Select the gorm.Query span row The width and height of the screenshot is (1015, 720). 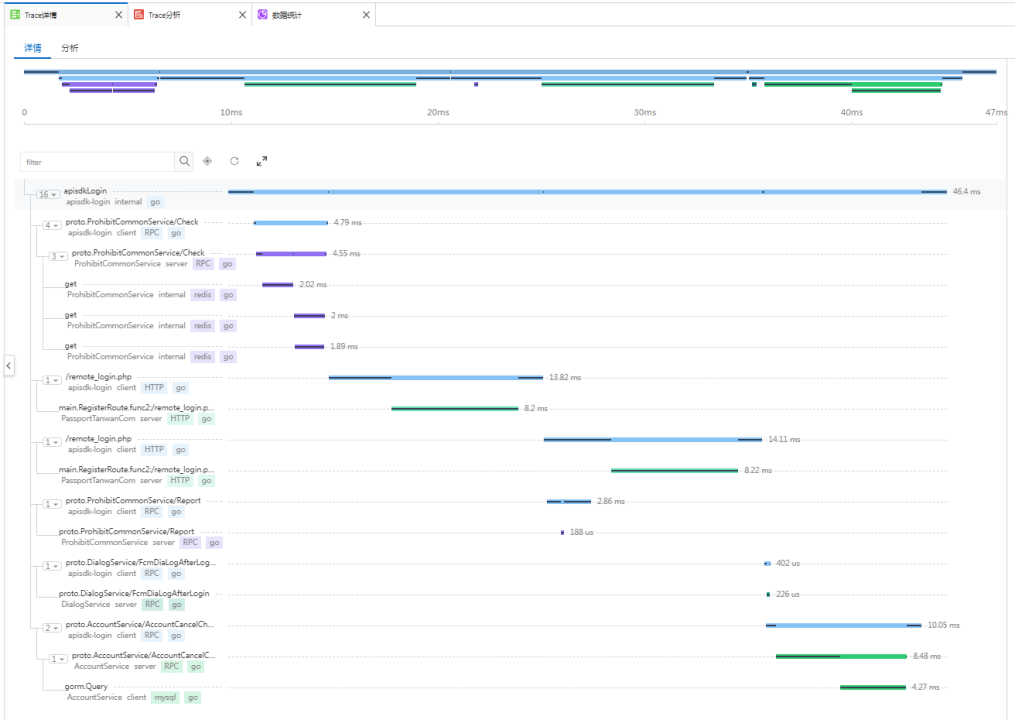[x=87, y=686]
